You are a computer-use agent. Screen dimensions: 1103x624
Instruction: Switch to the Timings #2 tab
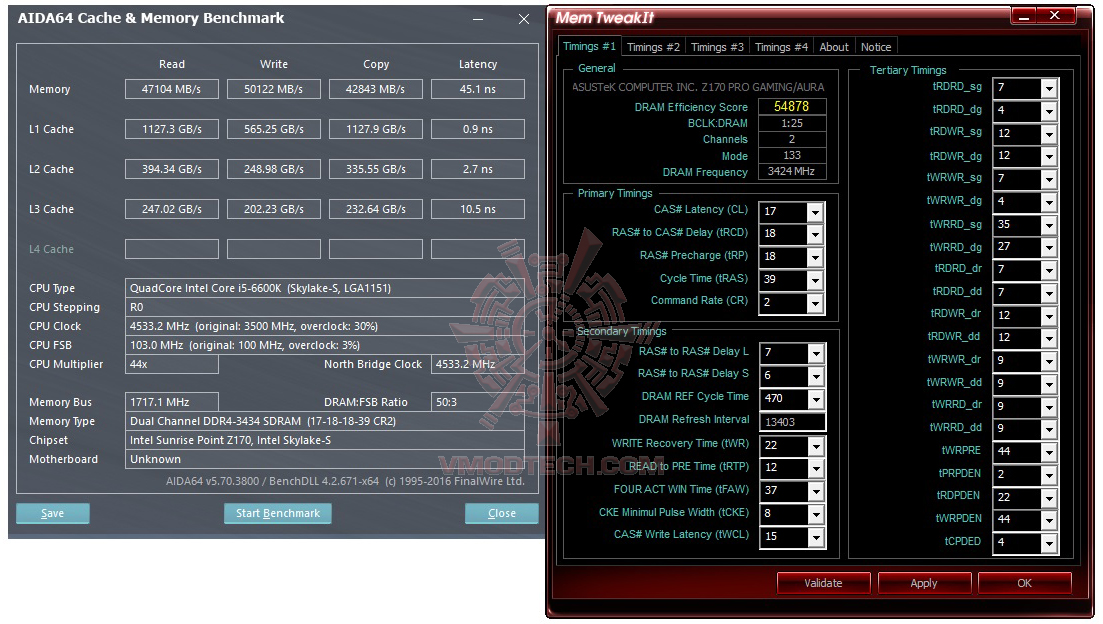point(653,46)
